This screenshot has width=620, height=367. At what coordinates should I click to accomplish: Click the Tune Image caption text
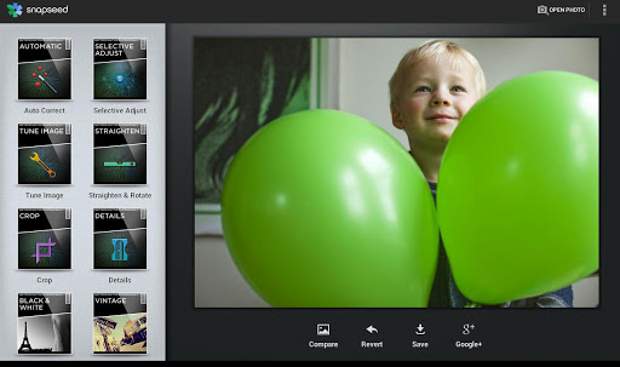click(x=44, y=195)
